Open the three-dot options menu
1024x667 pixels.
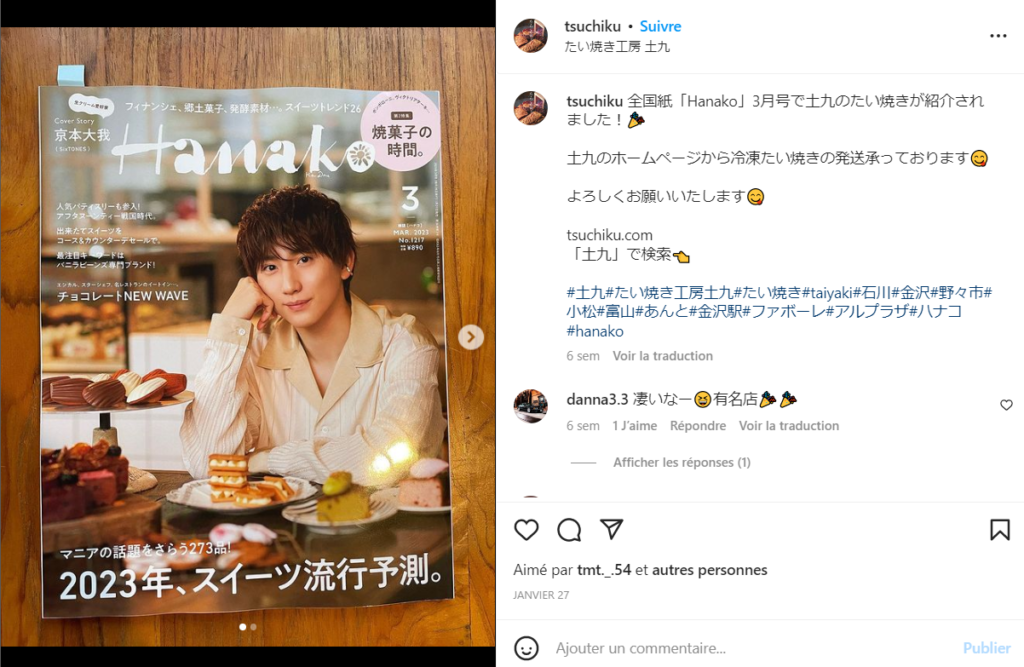click(998, 36)
